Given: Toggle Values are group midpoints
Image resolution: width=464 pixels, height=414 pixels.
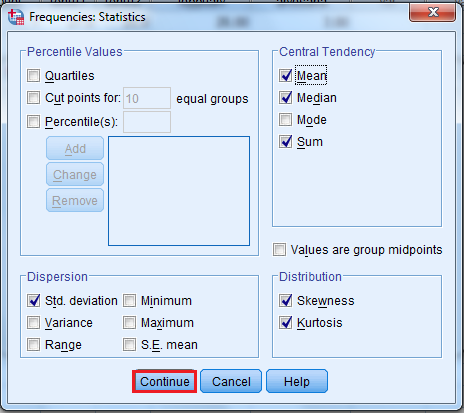Looking at the screenshot, I should click(279, 249).
